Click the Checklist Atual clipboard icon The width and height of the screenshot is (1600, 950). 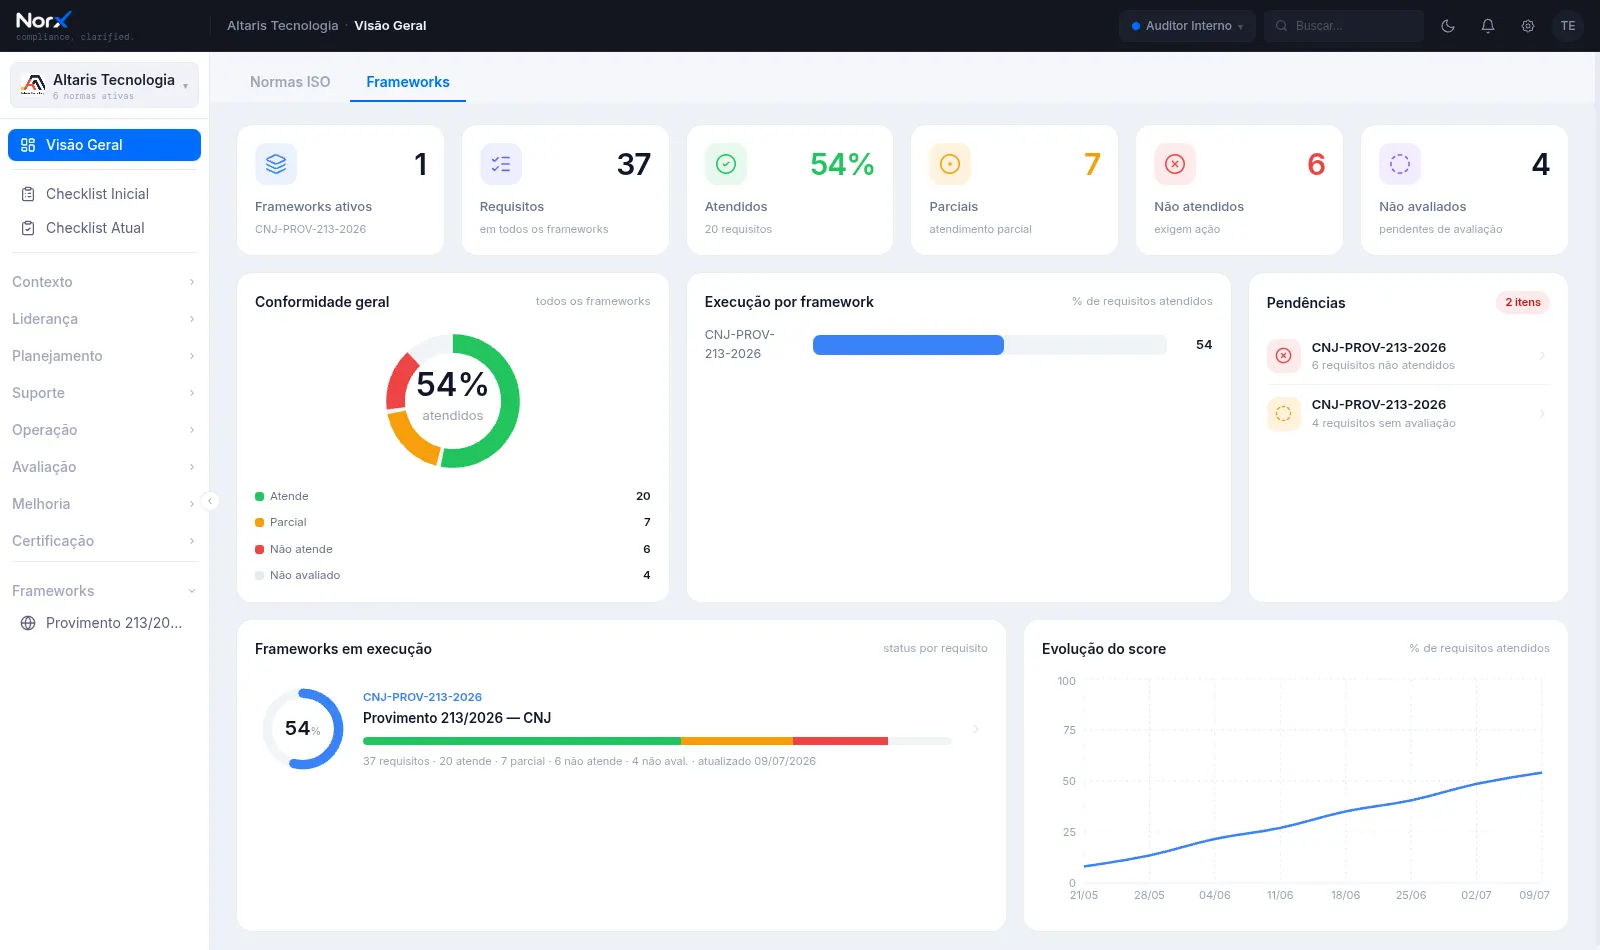pyautogui.click(x=28, y=228)
